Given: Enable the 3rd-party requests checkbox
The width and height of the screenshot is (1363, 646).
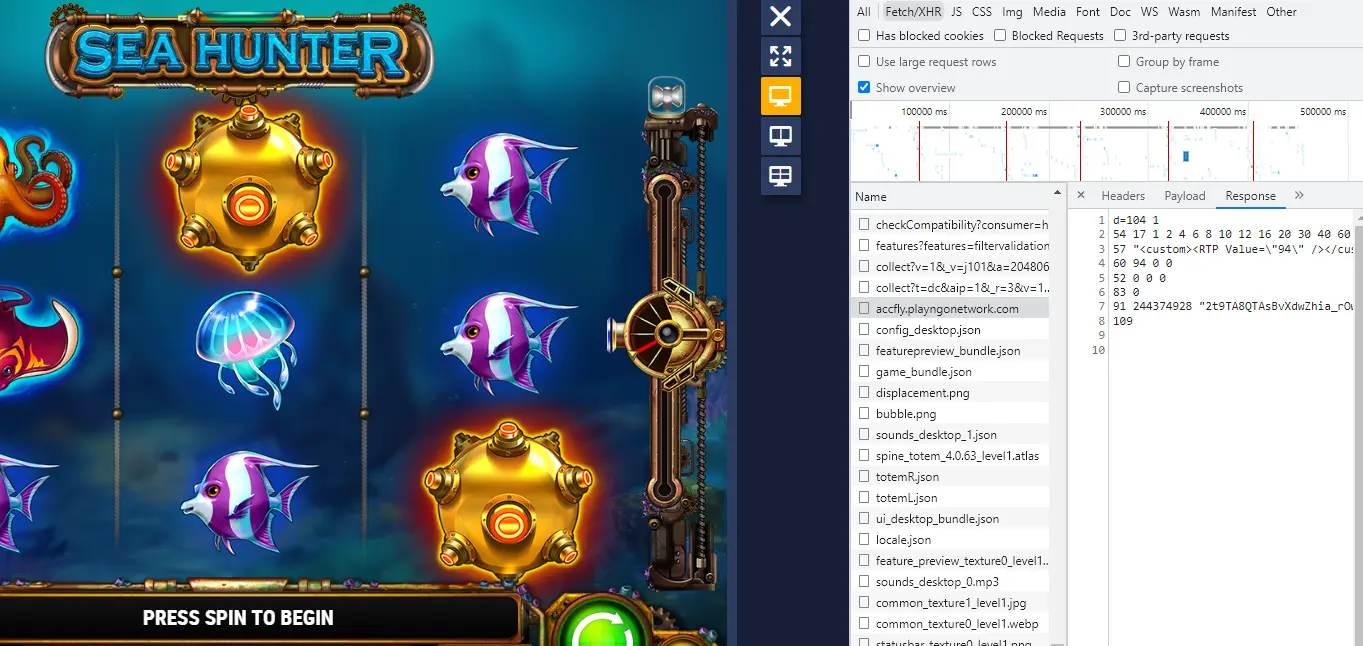Looking at the screenshot, I should pos(1120,36).
